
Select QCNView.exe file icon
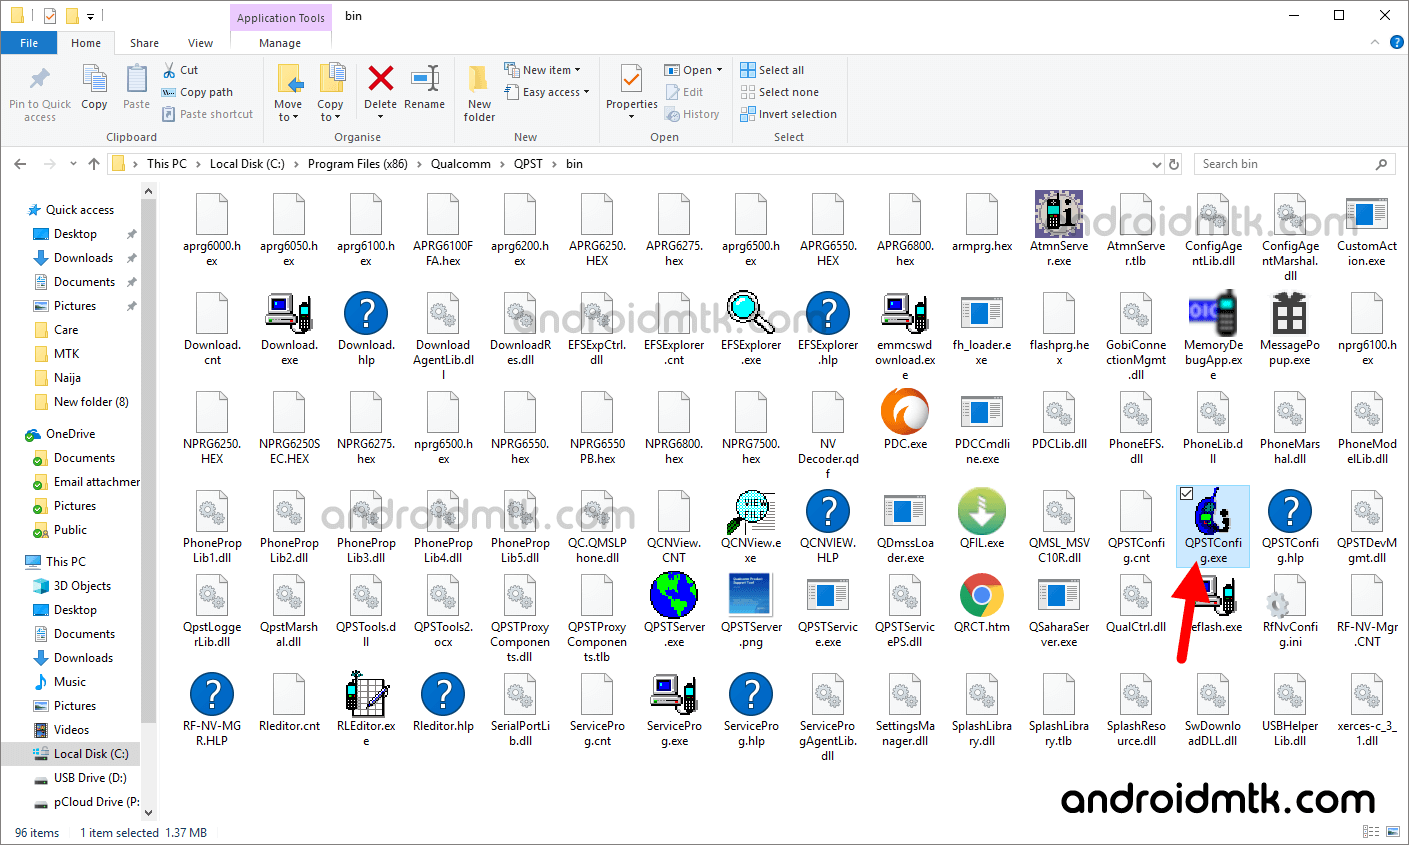[751, 511]
